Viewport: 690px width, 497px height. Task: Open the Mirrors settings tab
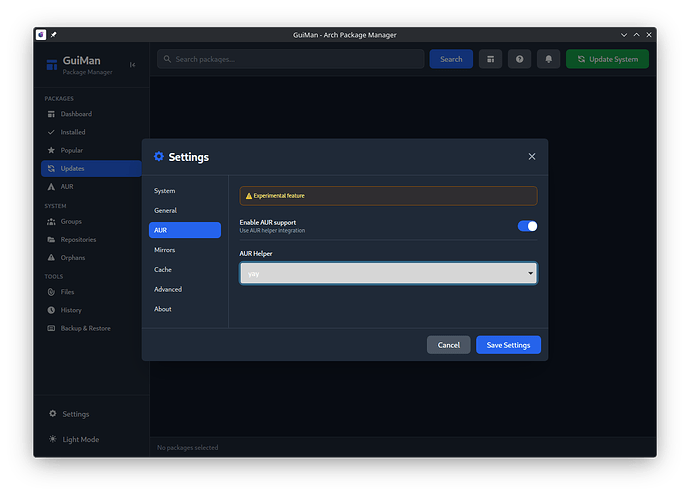164,250
